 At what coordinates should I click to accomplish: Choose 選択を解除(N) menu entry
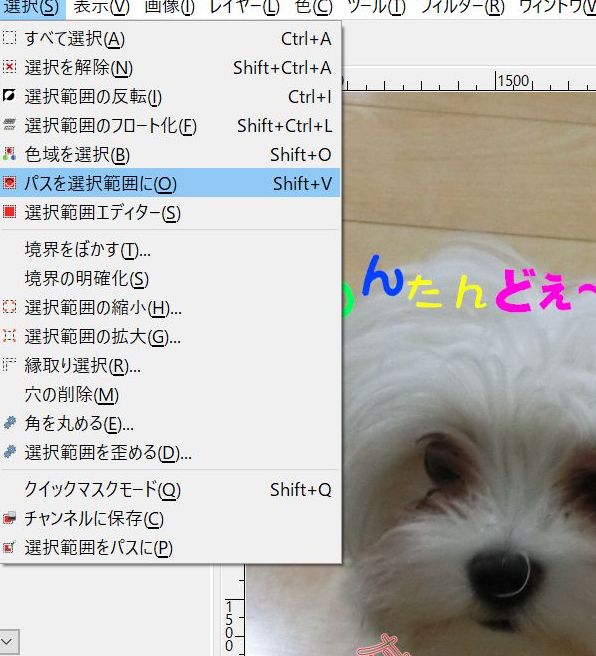point(170,68)
